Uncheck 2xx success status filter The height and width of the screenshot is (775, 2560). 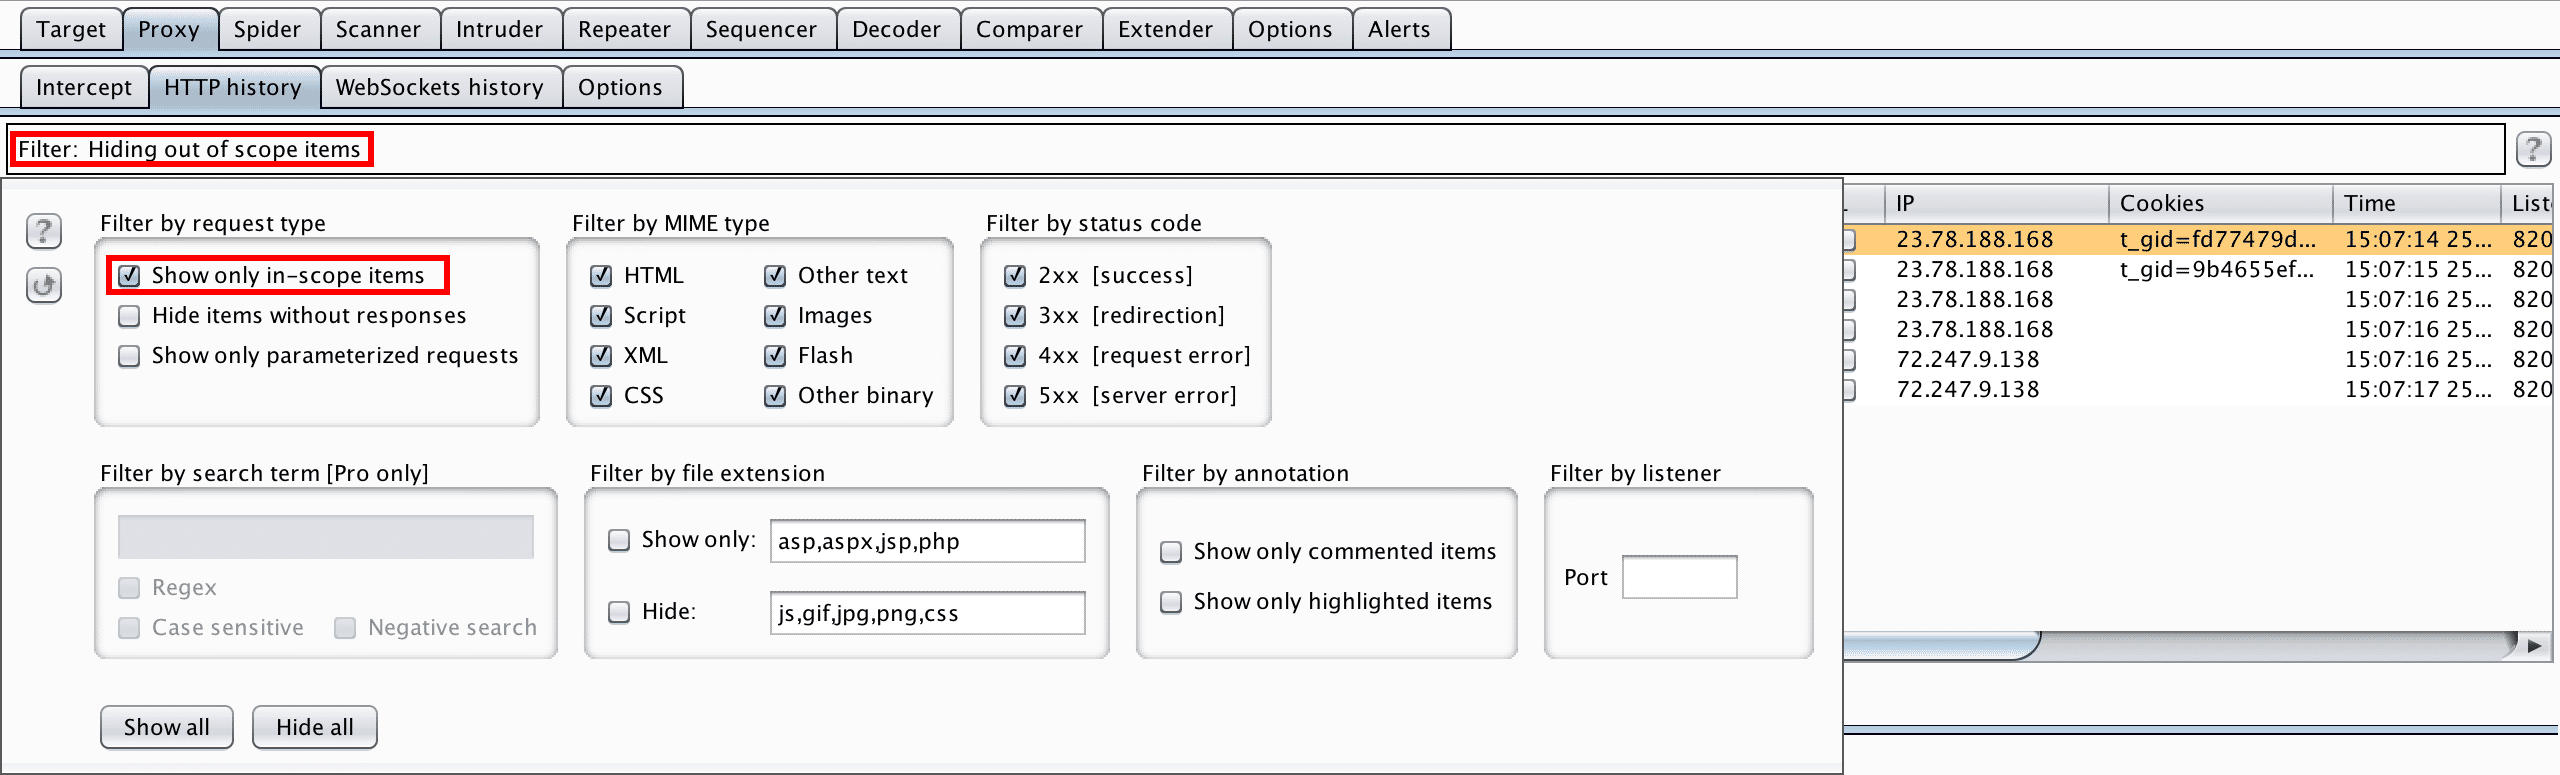(1015, 275)
